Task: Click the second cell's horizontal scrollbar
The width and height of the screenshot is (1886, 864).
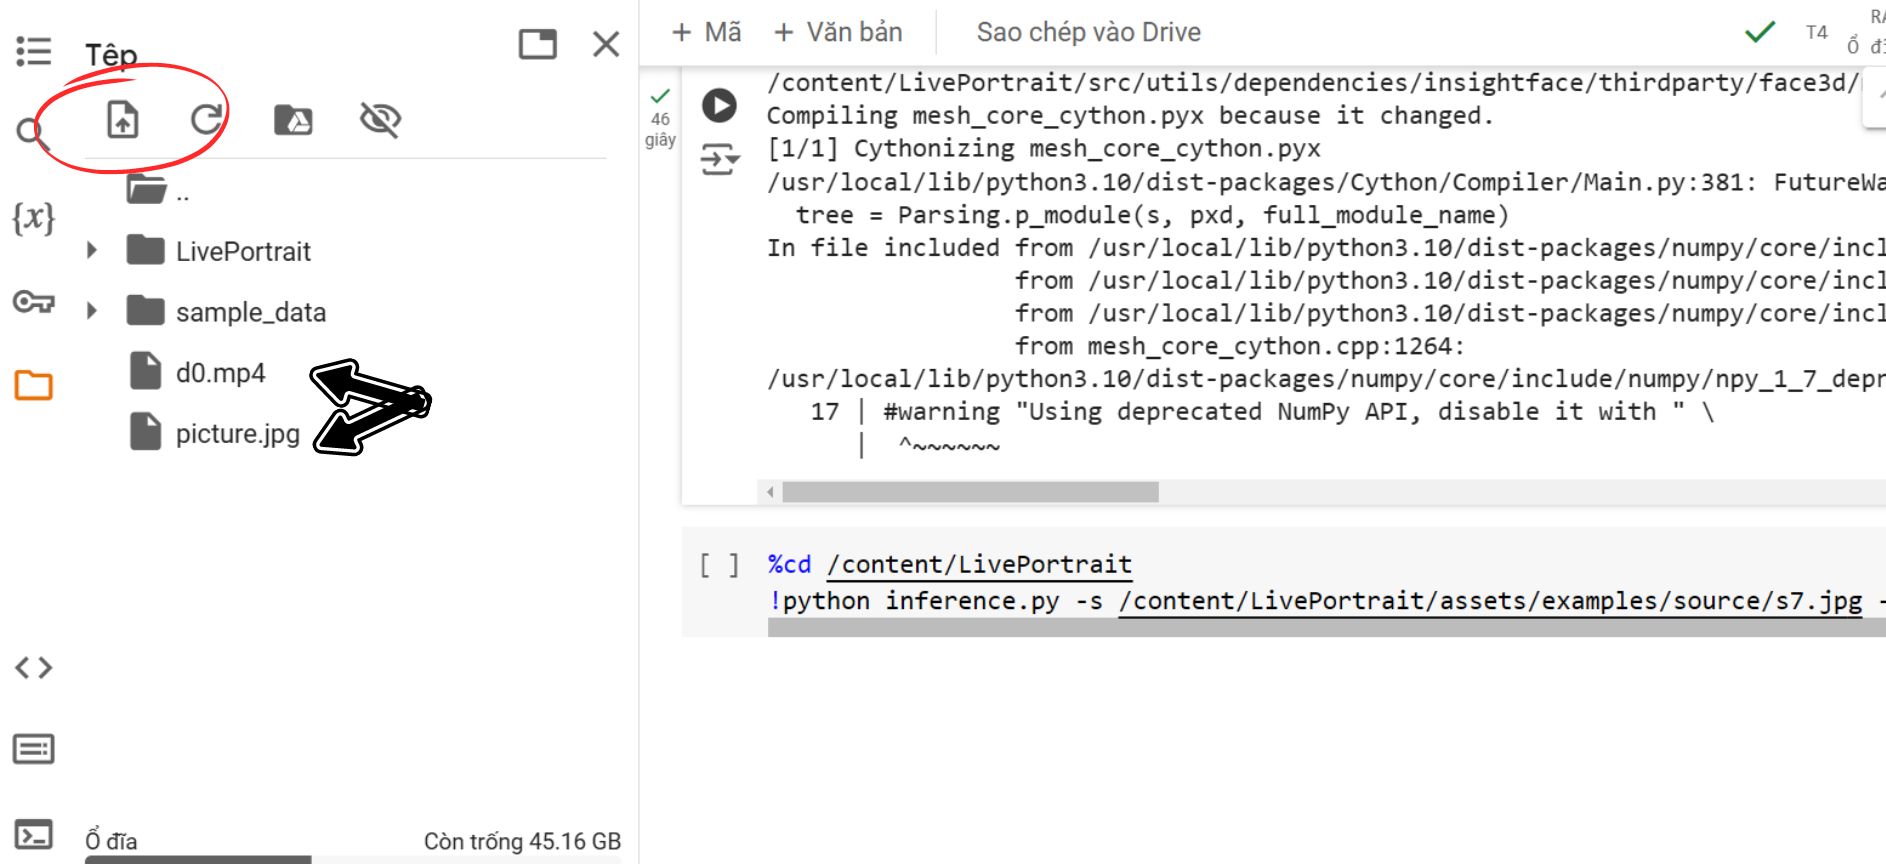Action: pyautogui.click(x=1326, y=627)
